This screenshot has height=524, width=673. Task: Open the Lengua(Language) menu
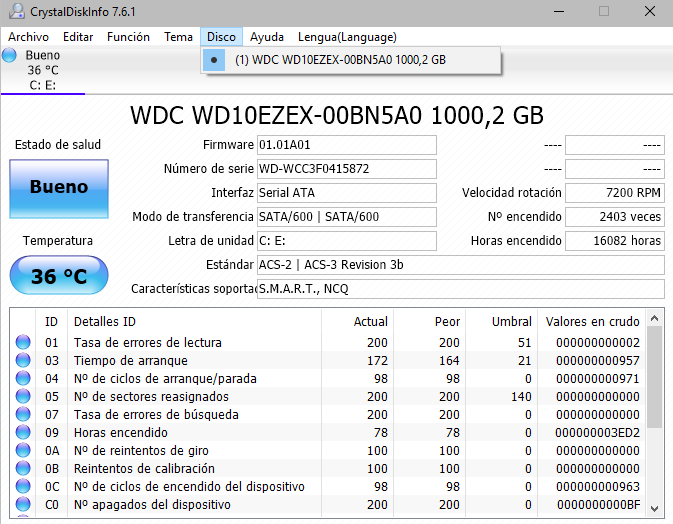[347, 37]
